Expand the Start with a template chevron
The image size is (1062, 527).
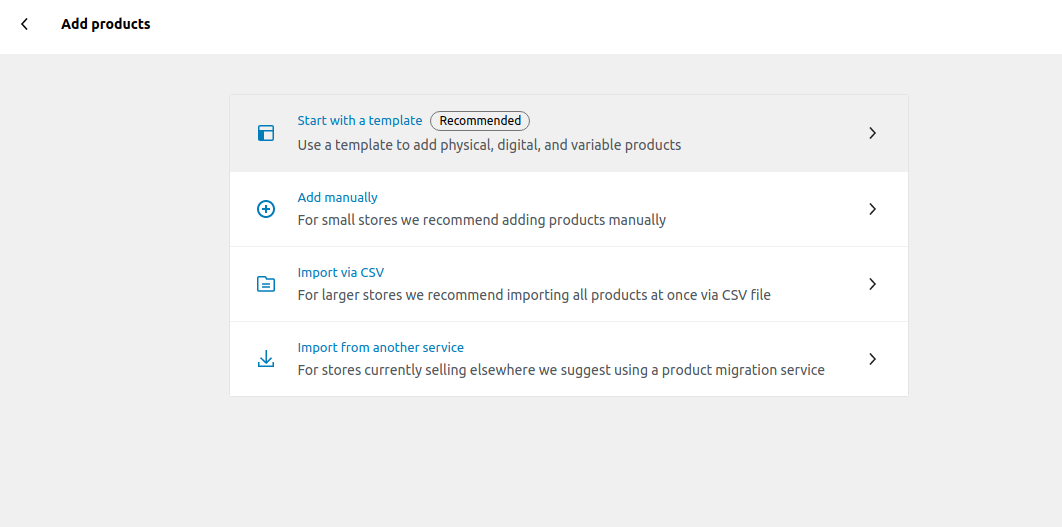[873, 133]
